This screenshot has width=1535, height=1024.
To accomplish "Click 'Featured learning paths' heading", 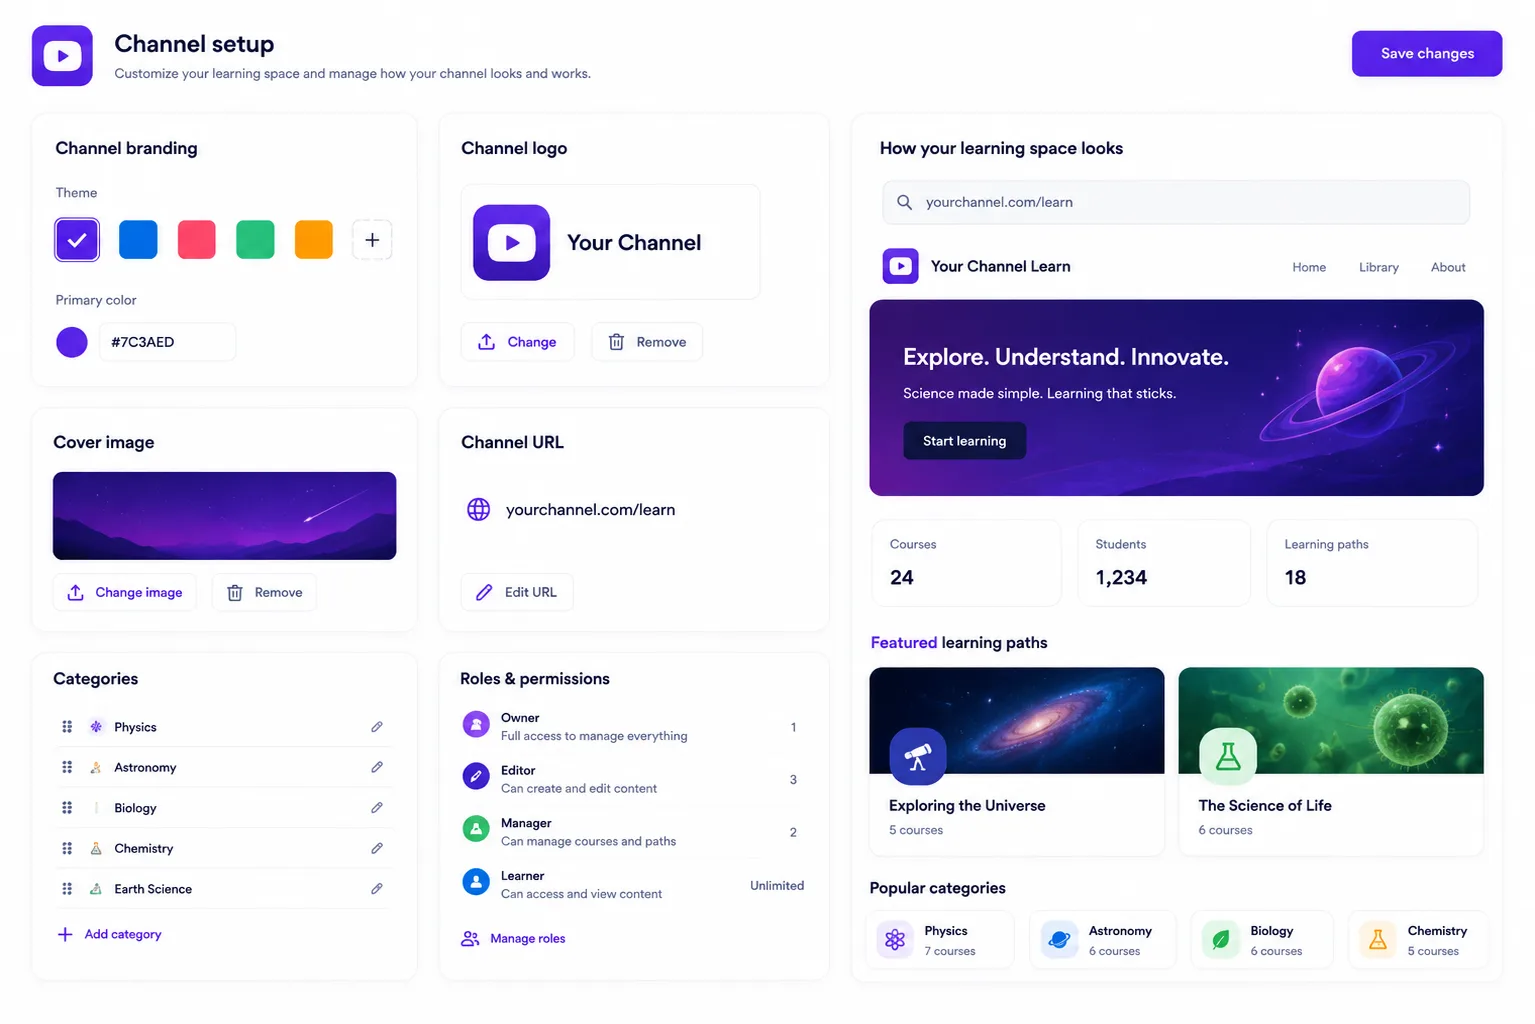I will coord(959,643).
